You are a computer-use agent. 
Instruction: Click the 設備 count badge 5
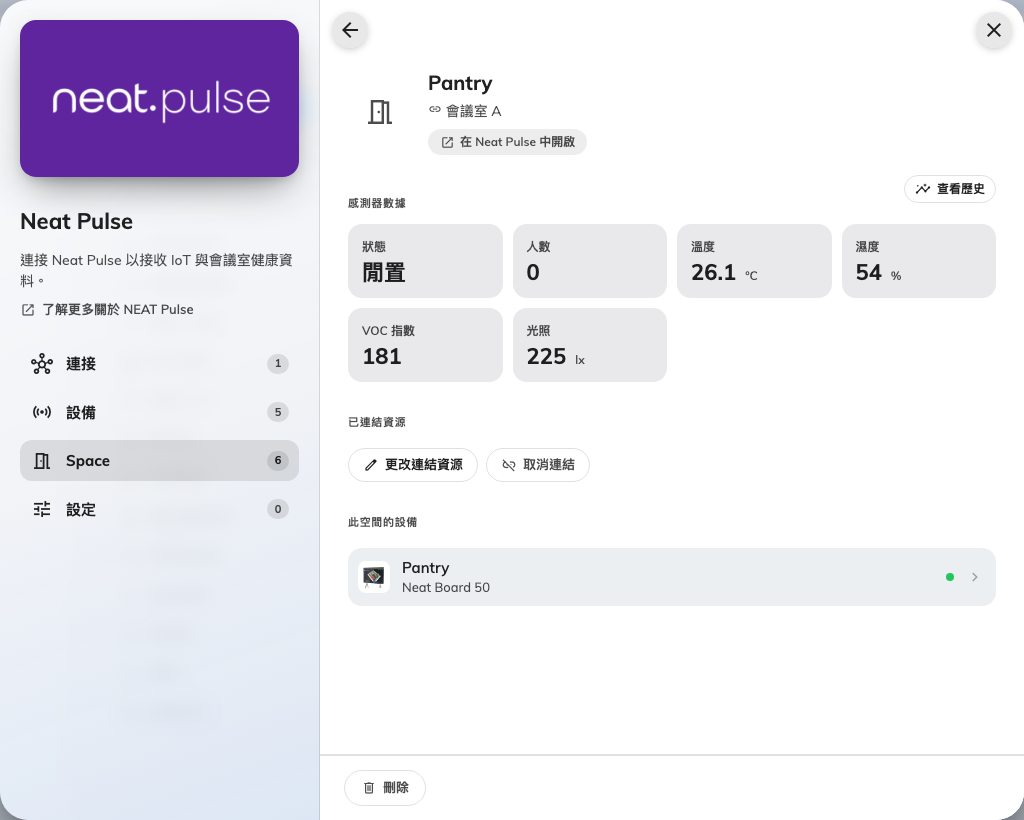[278, 412]
